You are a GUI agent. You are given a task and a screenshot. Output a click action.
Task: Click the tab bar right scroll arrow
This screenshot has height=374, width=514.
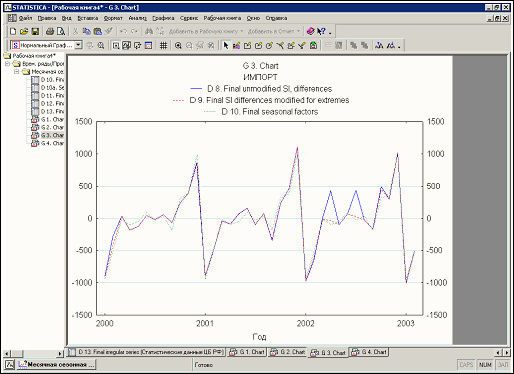pos(507,352)
